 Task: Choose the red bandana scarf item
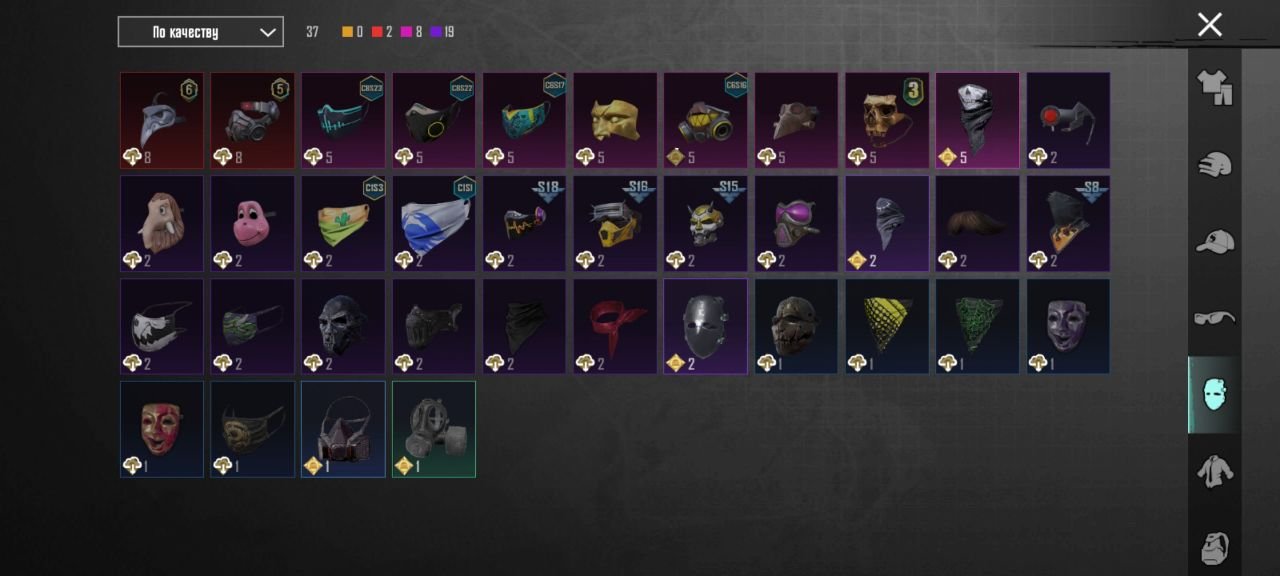(615, 326)
